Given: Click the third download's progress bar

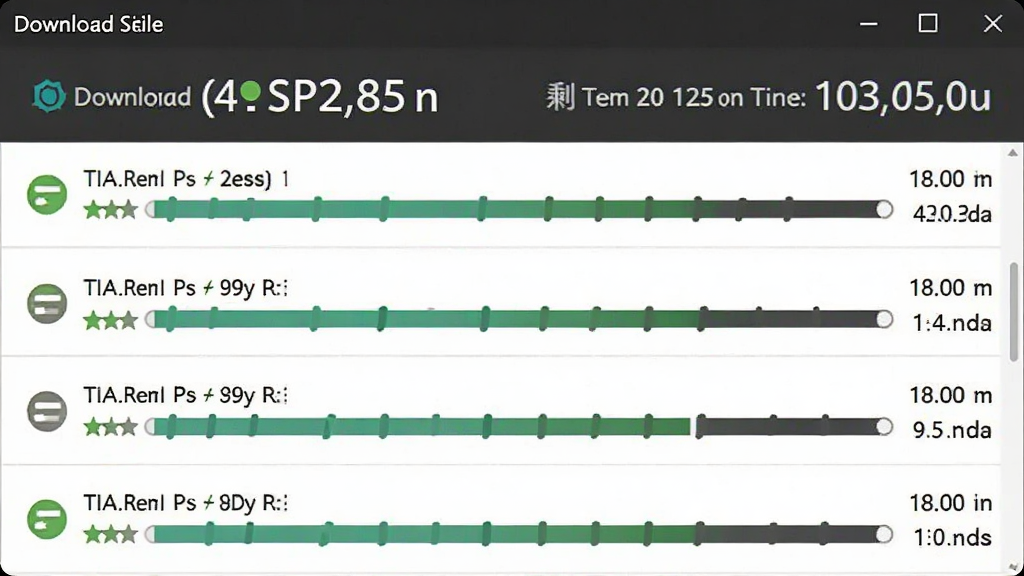Looking at the screenshot, I should pos(519,427).
